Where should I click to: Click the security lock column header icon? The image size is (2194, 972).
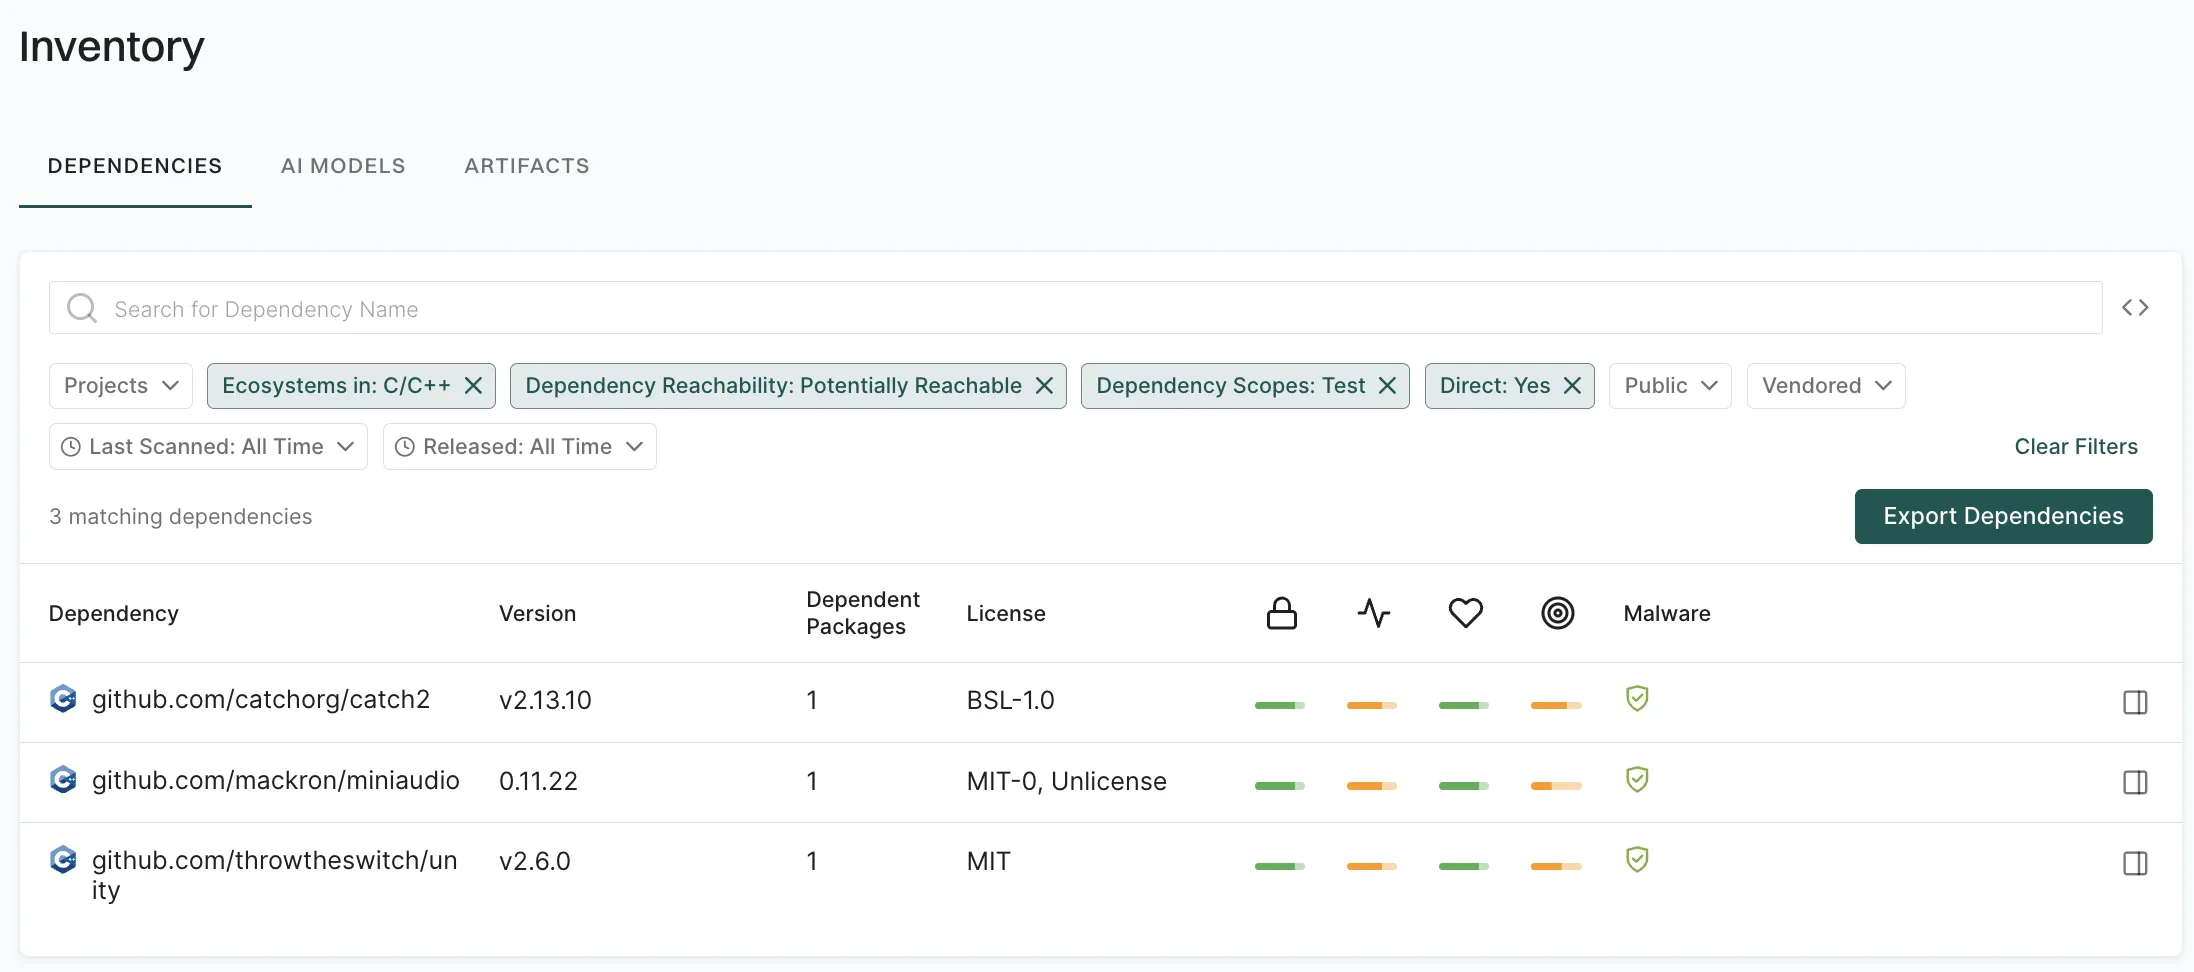point(1281,613)
